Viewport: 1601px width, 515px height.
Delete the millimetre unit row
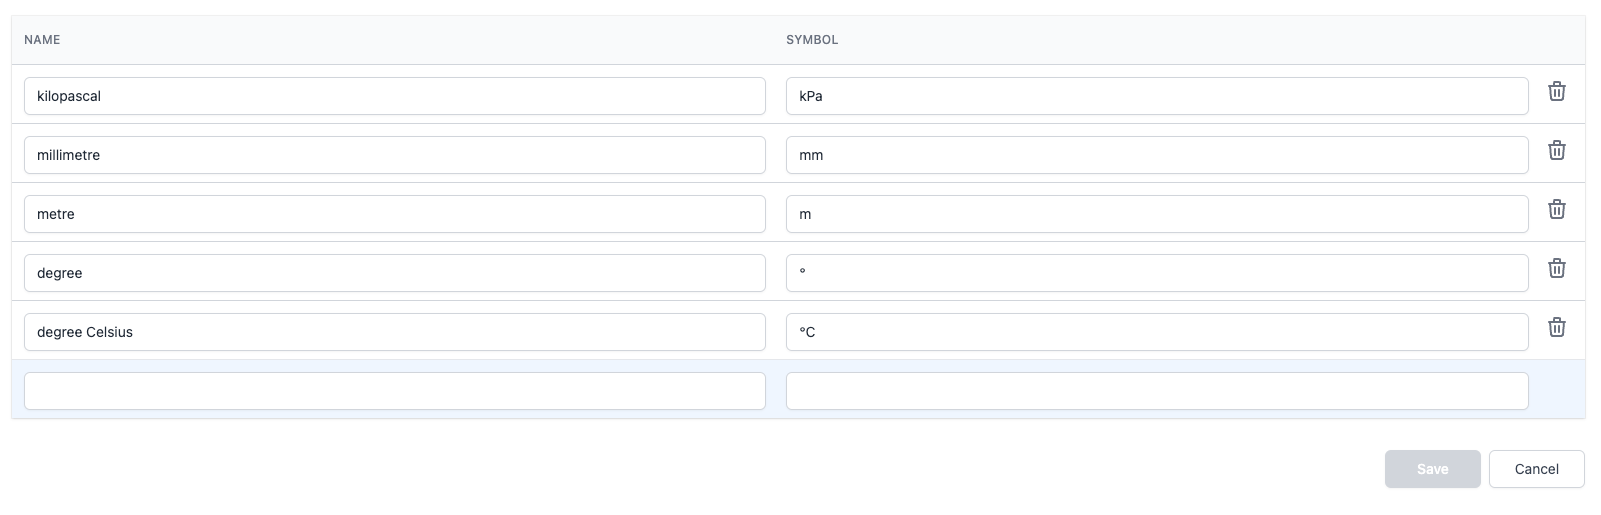1556,151
